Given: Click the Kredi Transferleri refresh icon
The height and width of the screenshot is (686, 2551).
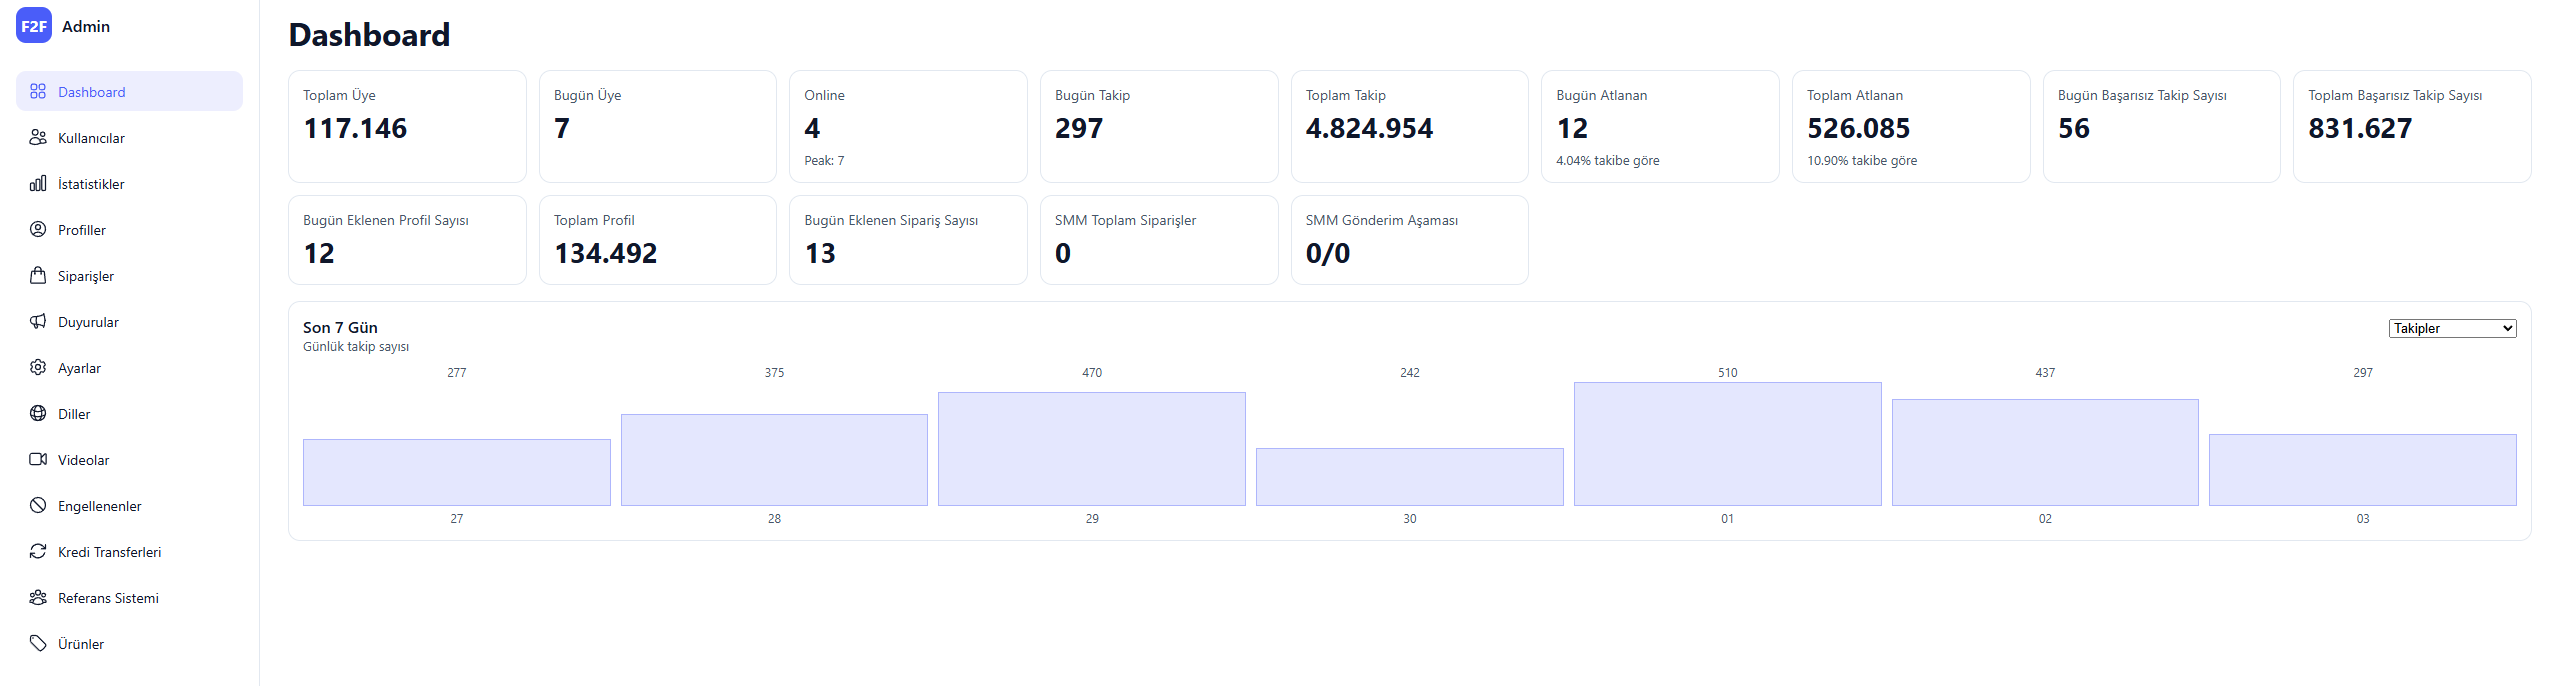Looking at the screenshot, I should point(38,551).
